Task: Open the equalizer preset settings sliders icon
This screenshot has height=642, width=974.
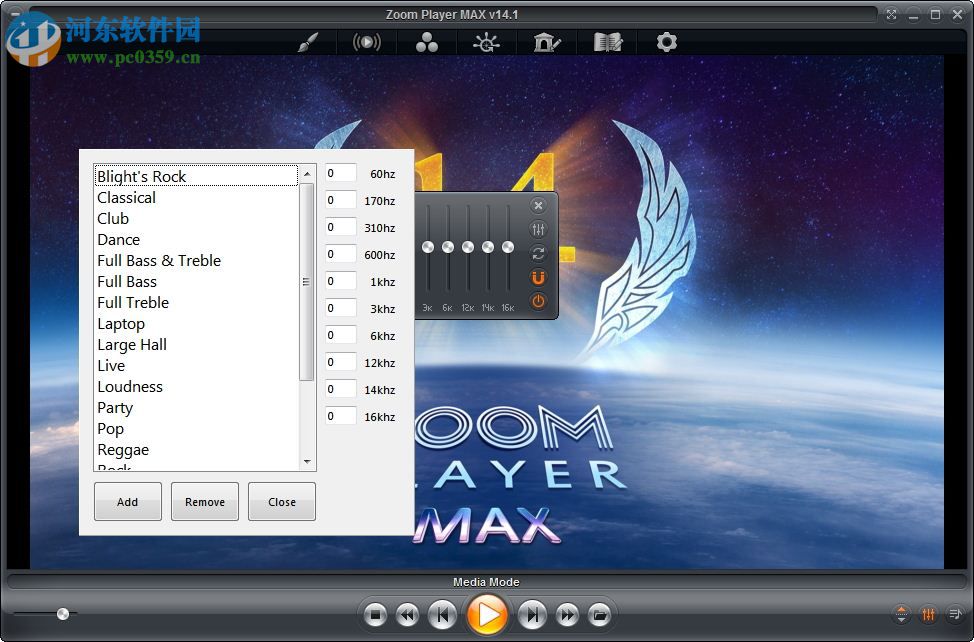Action: pyautogui.click(x=538, y=228)
